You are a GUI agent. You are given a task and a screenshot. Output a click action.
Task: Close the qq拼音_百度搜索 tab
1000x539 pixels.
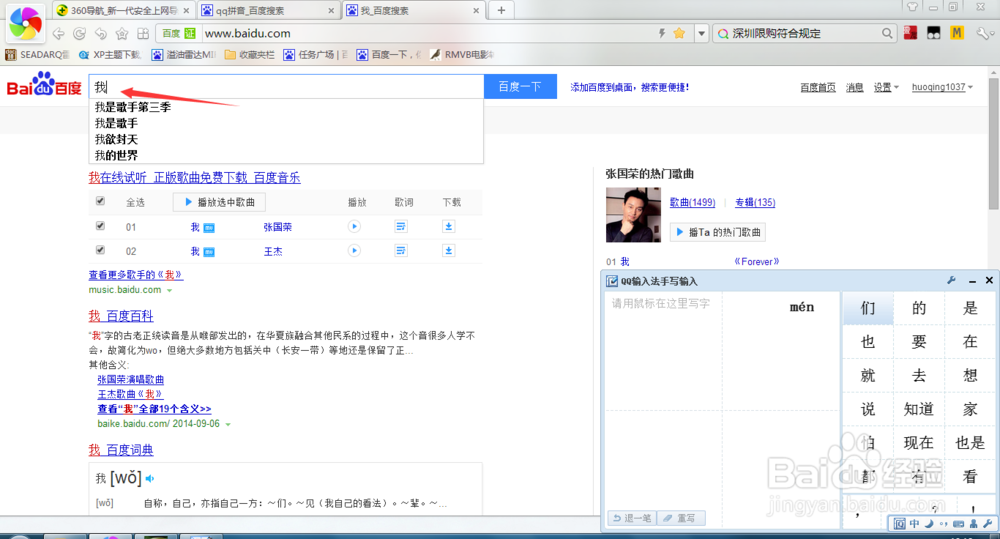pyautogui.click(x=331, y=10)
